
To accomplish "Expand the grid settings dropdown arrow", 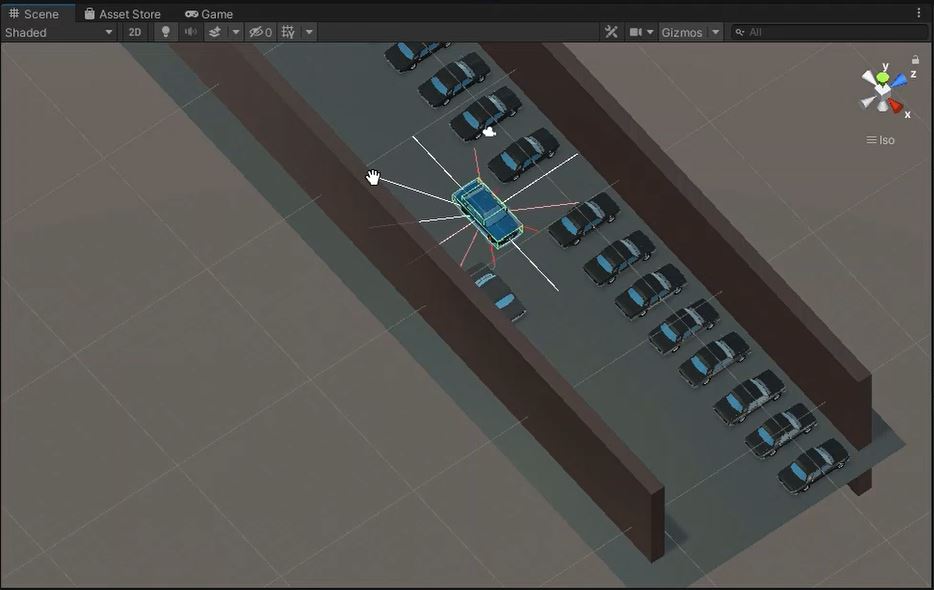I will coord(308,32).
